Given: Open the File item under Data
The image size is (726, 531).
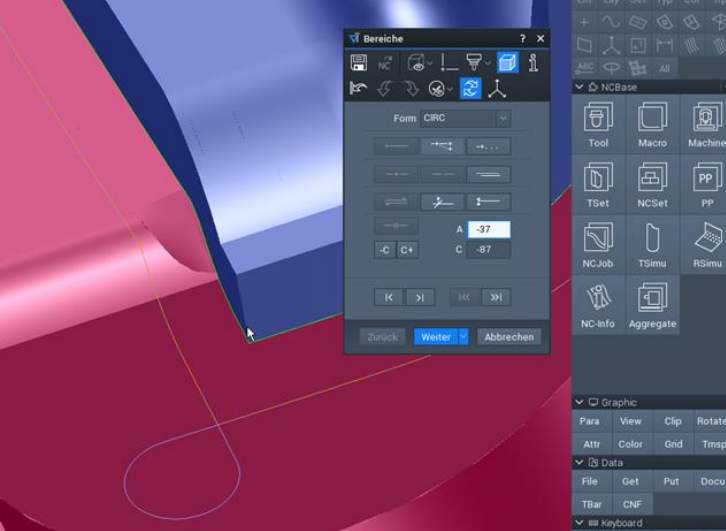Looking at the screenshot, I should (x=590, y=481).
